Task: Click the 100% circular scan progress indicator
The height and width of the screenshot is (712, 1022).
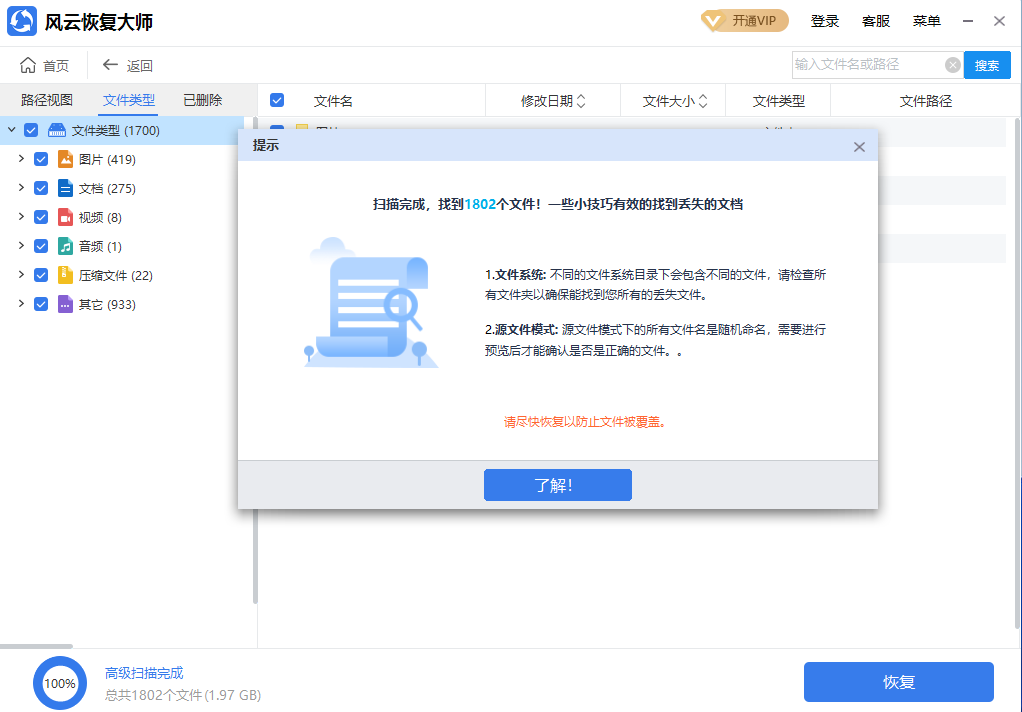Action: (x=60, y=683)
